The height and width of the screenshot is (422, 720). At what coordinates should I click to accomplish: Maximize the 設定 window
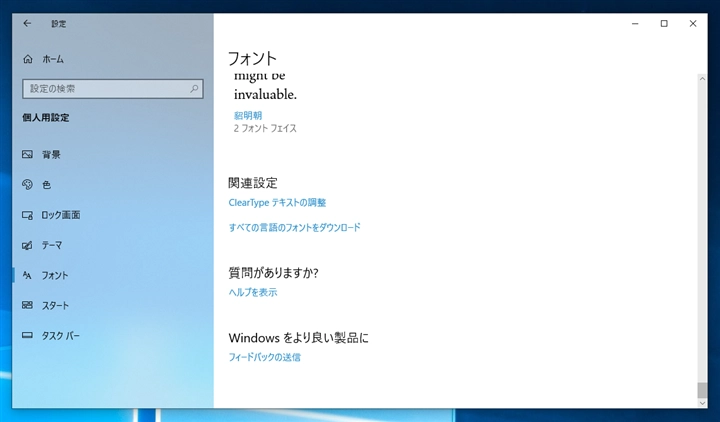click(x=664, y=23)
